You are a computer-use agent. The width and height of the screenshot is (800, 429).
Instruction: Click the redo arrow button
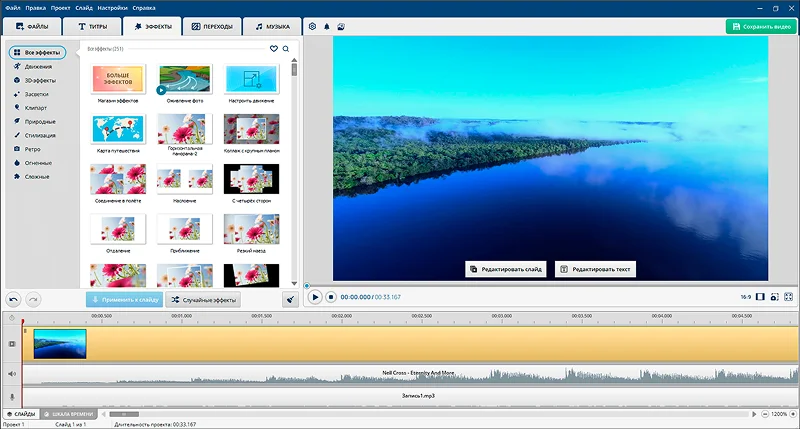pos(33,299)
